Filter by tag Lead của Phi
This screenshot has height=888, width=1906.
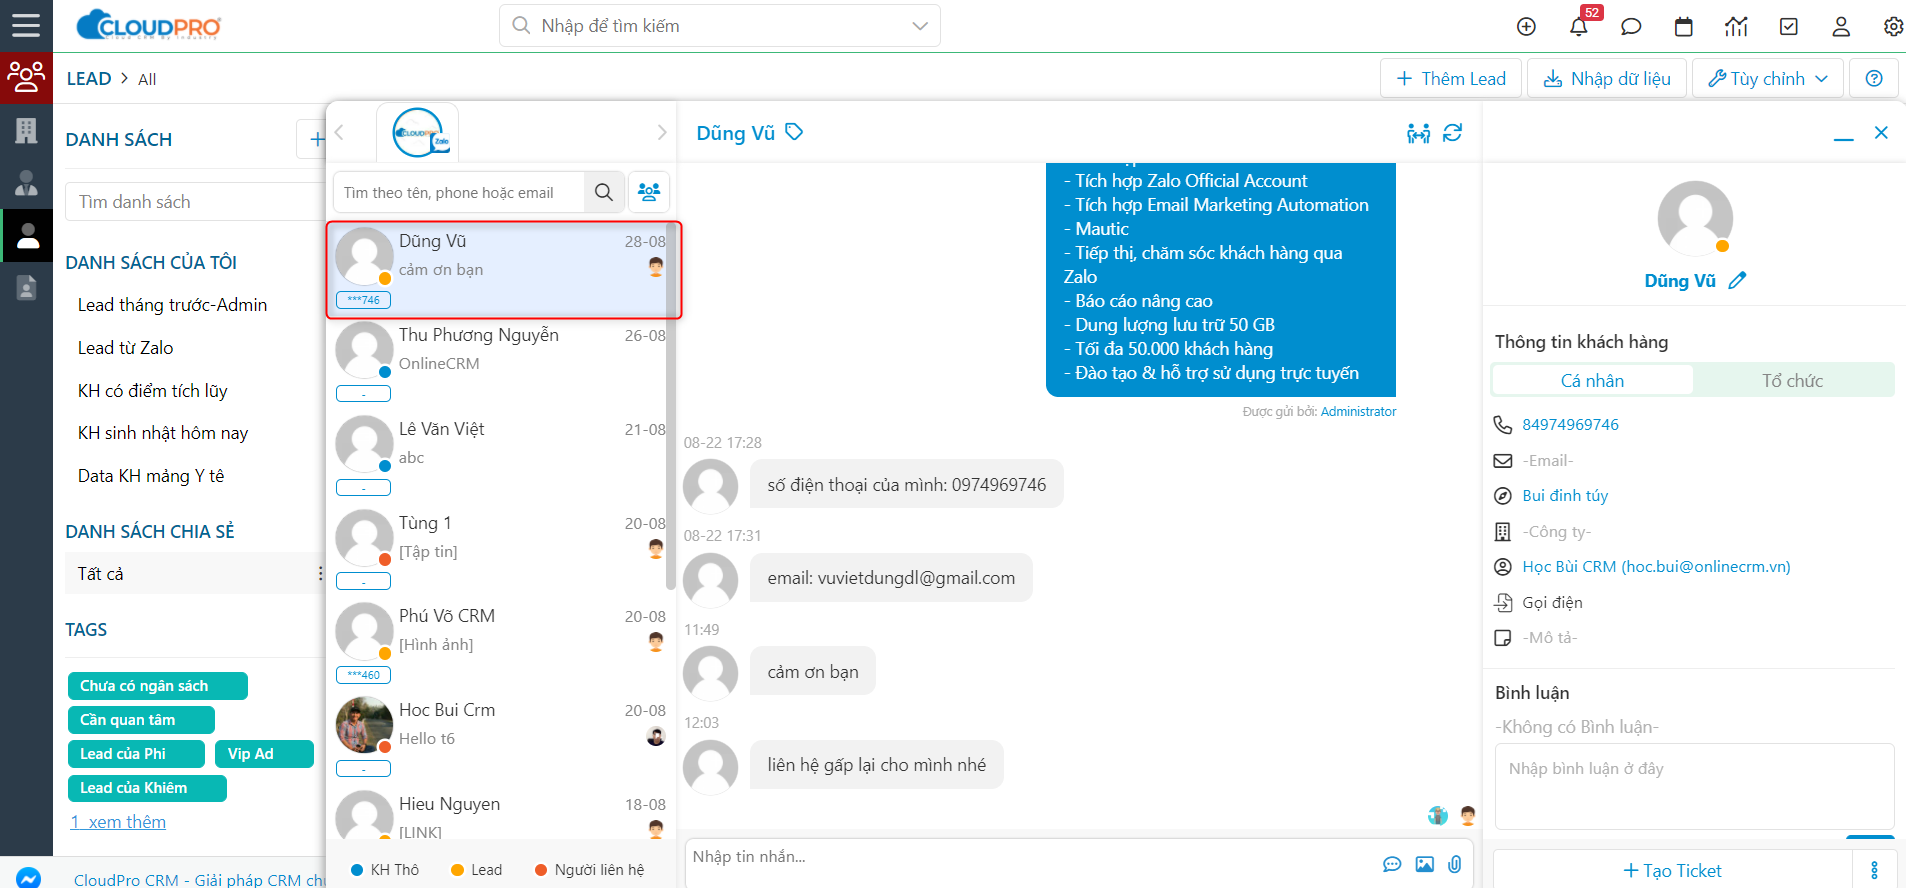point(136,754)
